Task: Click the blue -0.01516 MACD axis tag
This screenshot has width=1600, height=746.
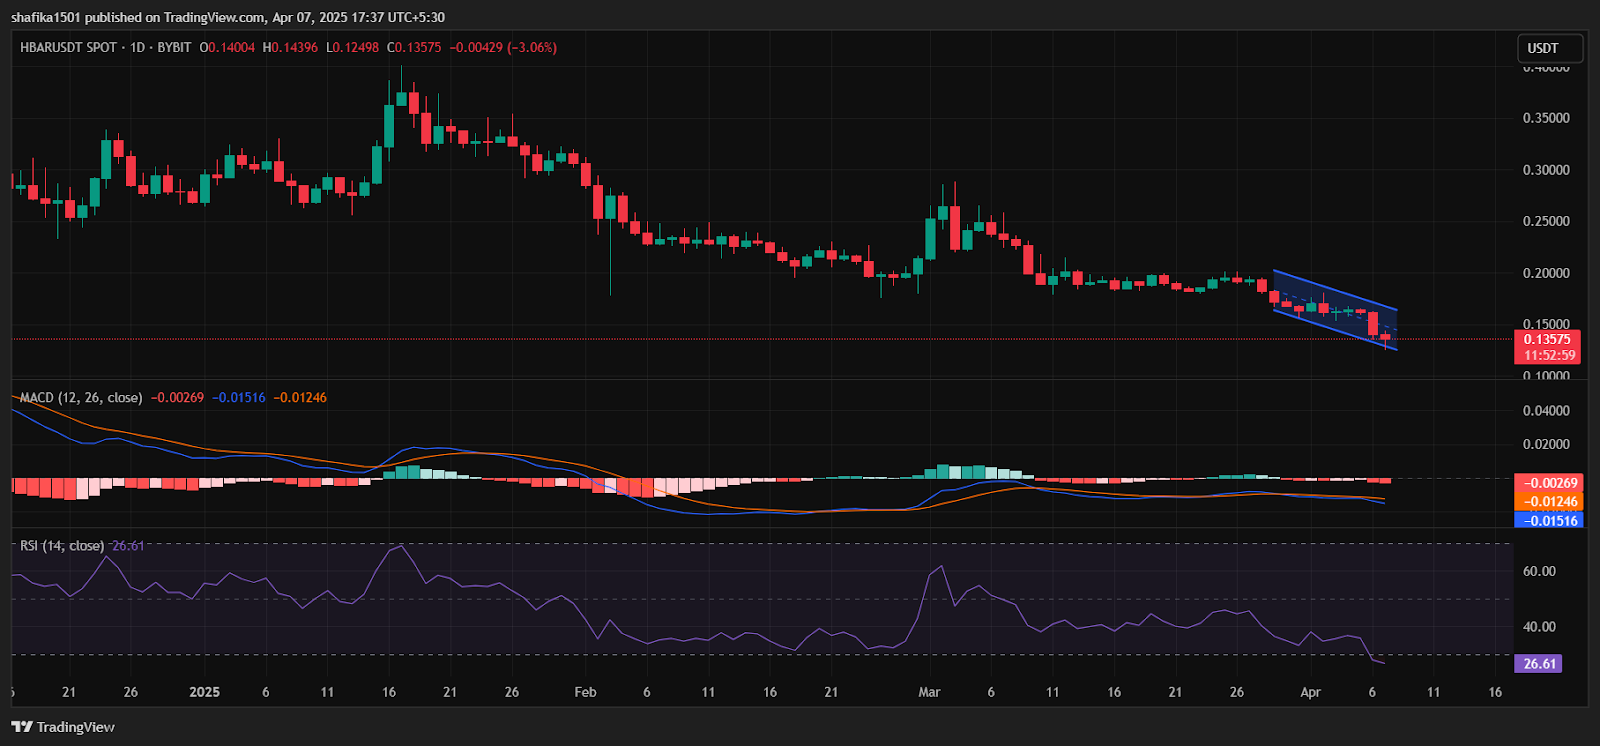Action: 1548,520
